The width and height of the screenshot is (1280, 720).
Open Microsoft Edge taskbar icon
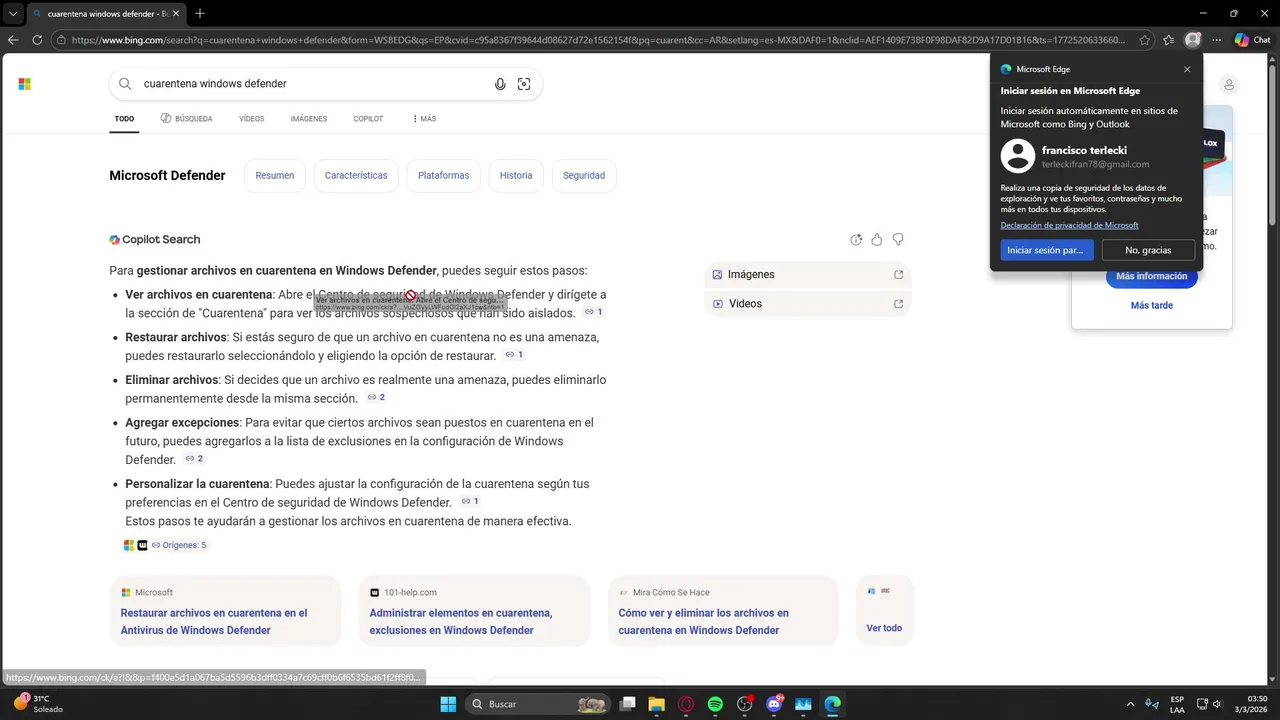(x=832, y=704)
